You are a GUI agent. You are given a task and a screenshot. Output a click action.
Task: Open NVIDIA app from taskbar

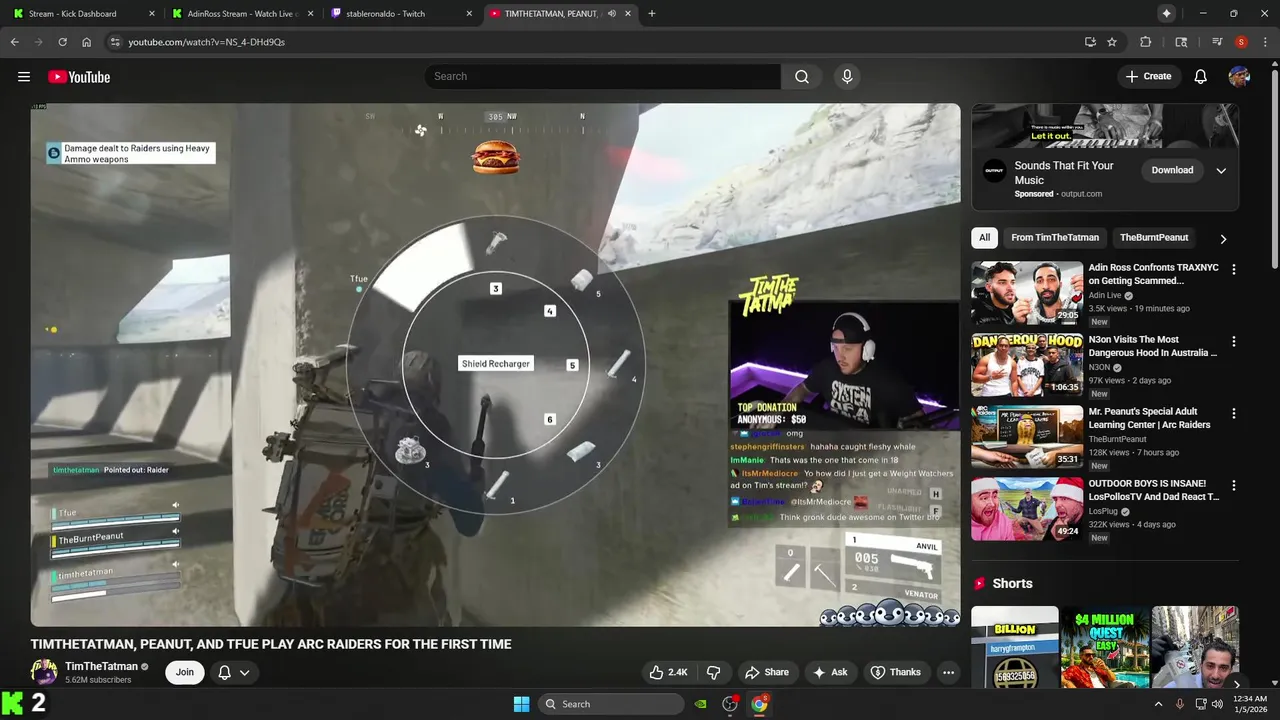coord(701,704)
